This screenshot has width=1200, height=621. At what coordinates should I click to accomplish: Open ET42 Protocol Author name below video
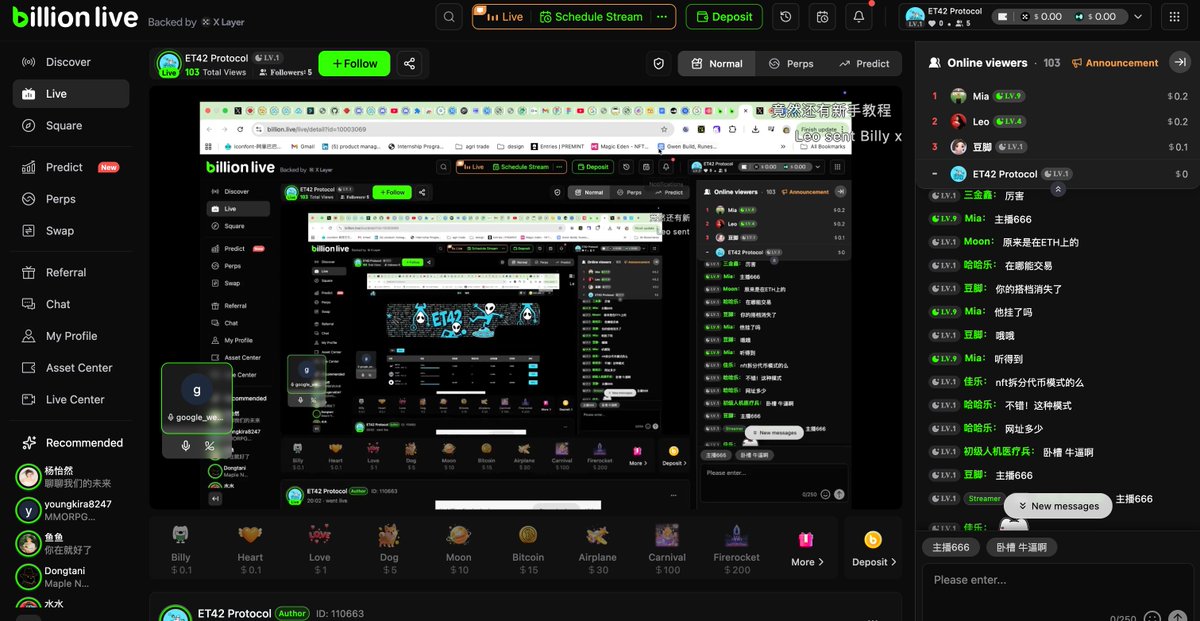coord(234,613)
